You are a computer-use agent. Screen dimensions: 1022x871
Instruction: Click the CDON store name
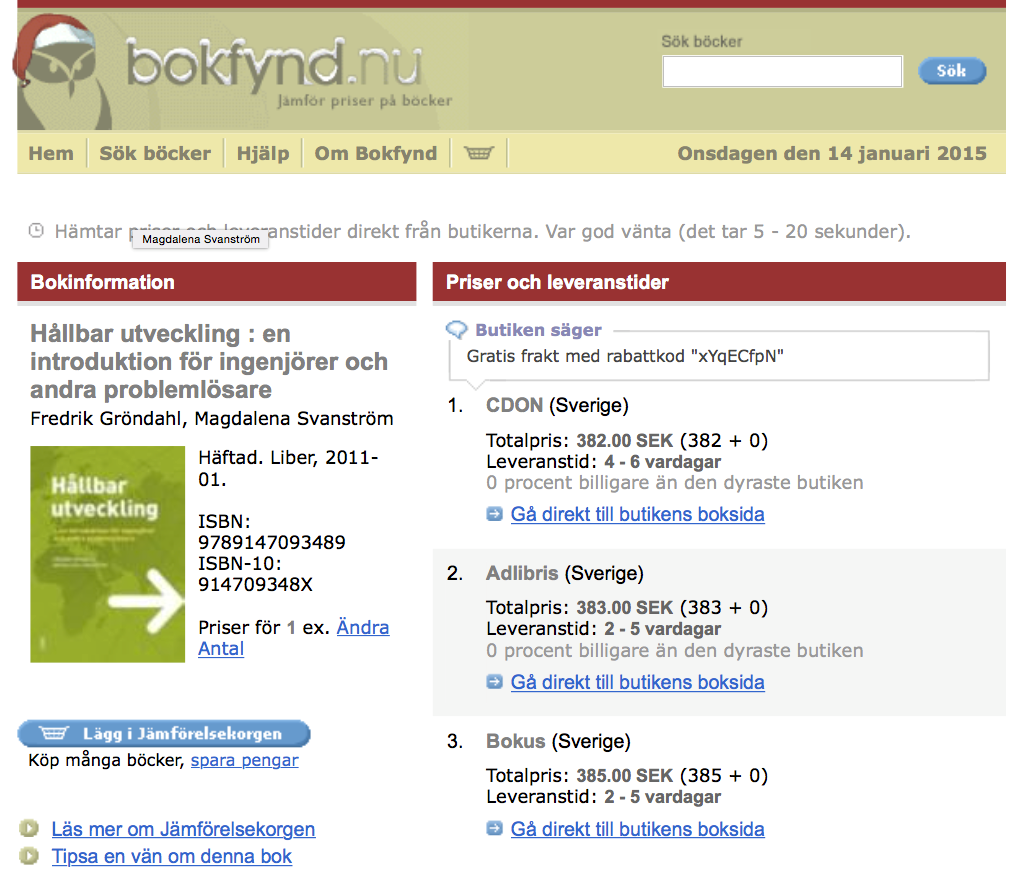(514, 405)
